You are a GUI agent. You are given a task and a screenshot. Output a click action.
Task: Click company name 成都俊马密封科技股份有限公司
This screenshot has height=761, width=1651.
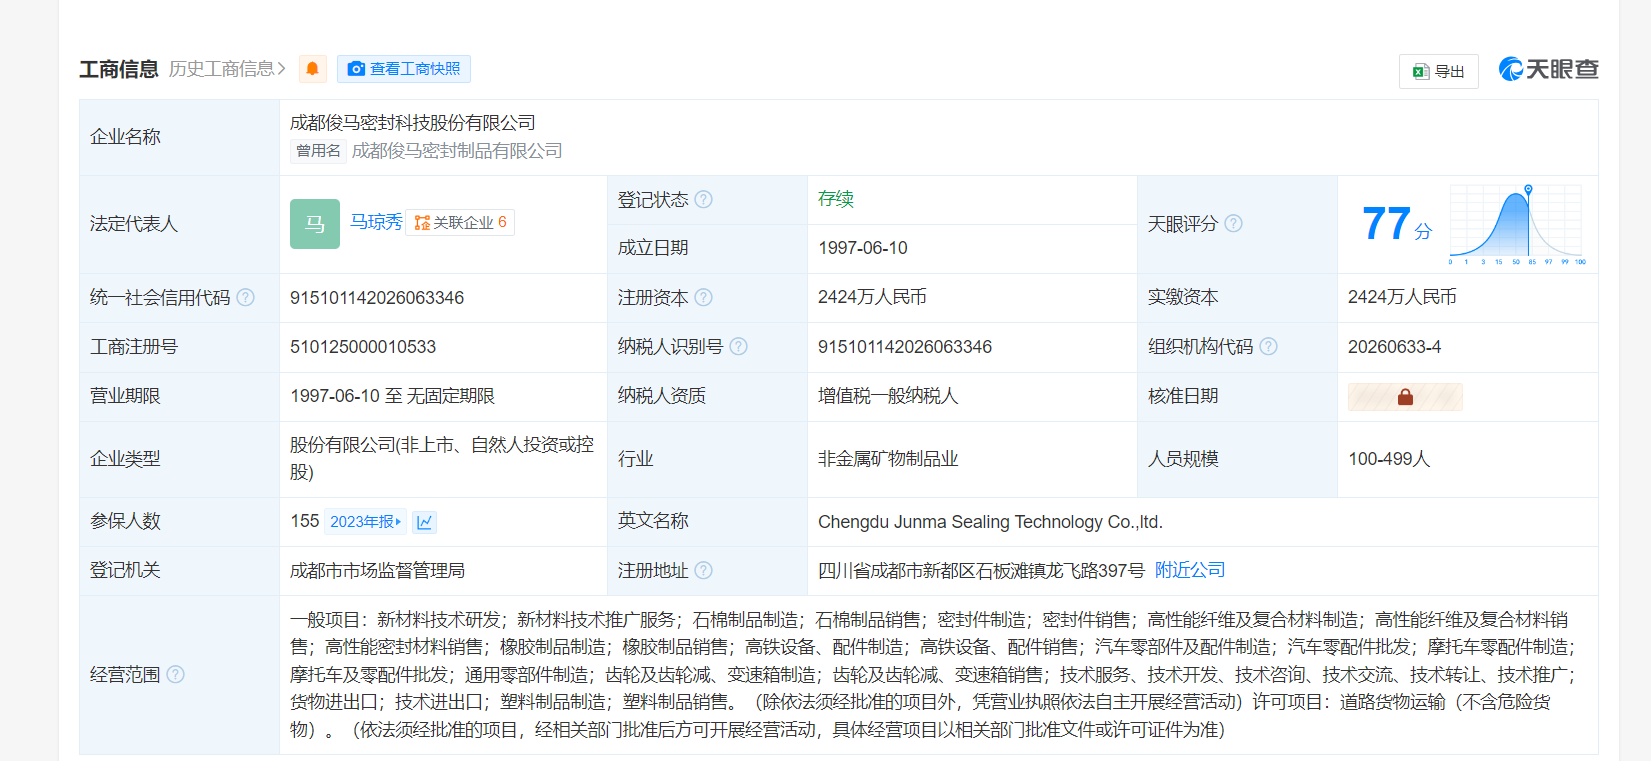point(413,123)
